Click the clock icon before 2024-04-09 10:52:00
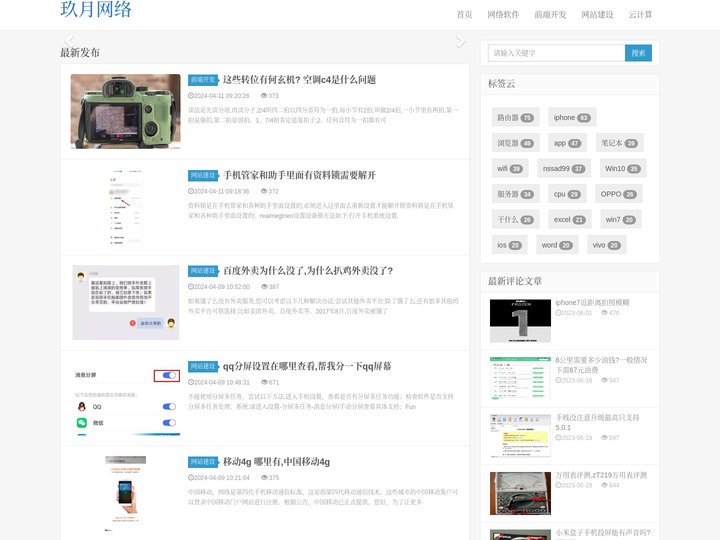This screenshot has height=540, width=720. [x=191, y=287]
